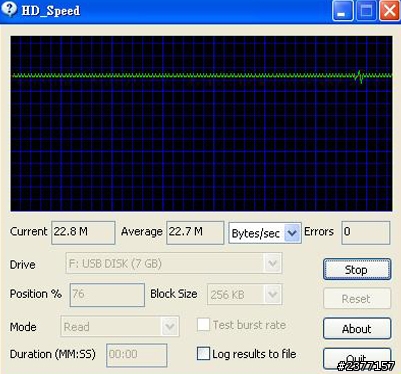Minimize the HD_Speed window

point(342,10)
